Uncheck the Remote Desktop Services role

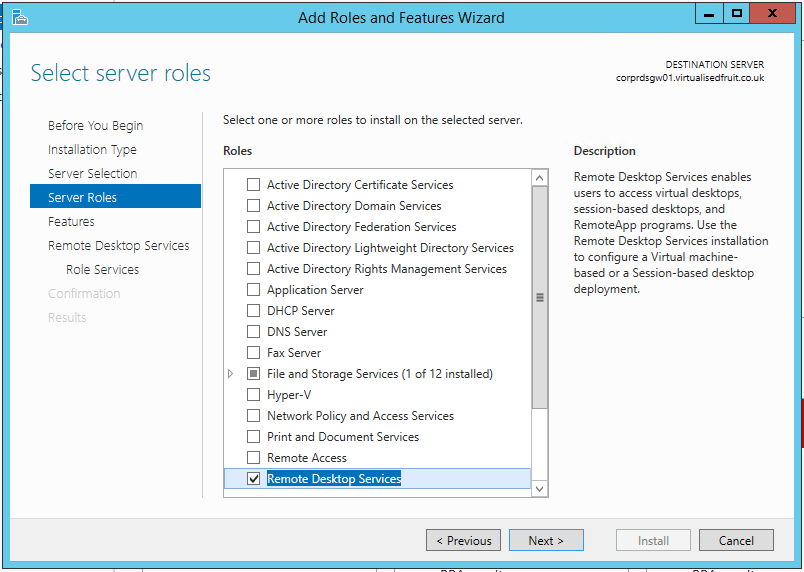coord(253,479)
